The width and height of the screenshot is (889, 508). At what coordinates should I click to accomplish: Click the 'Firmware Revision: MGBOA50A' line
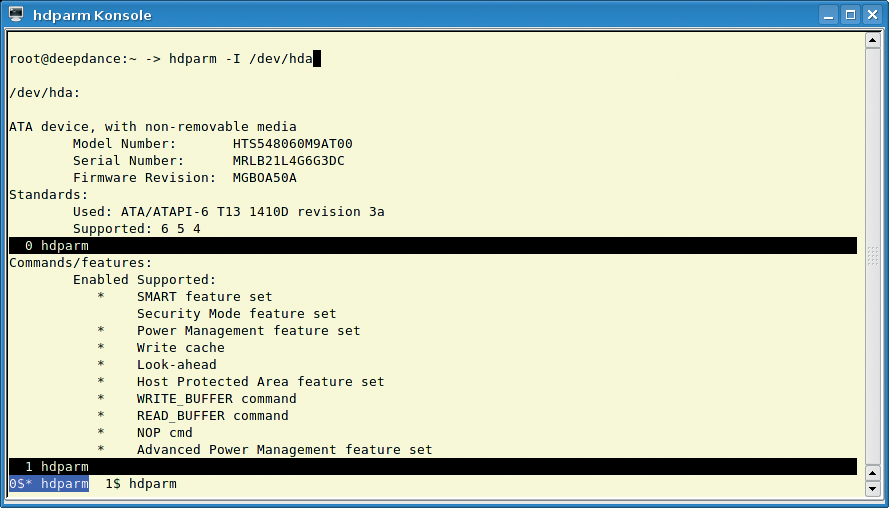click(185, 177)
